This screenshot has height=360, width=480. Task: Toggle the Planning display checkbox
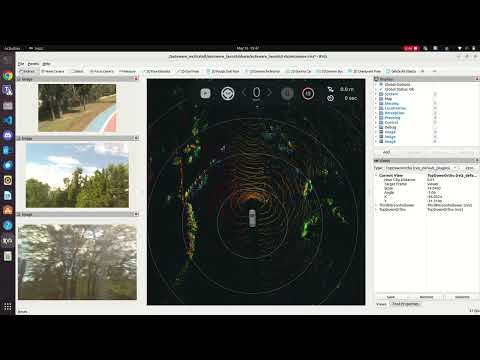pos(435,118)
